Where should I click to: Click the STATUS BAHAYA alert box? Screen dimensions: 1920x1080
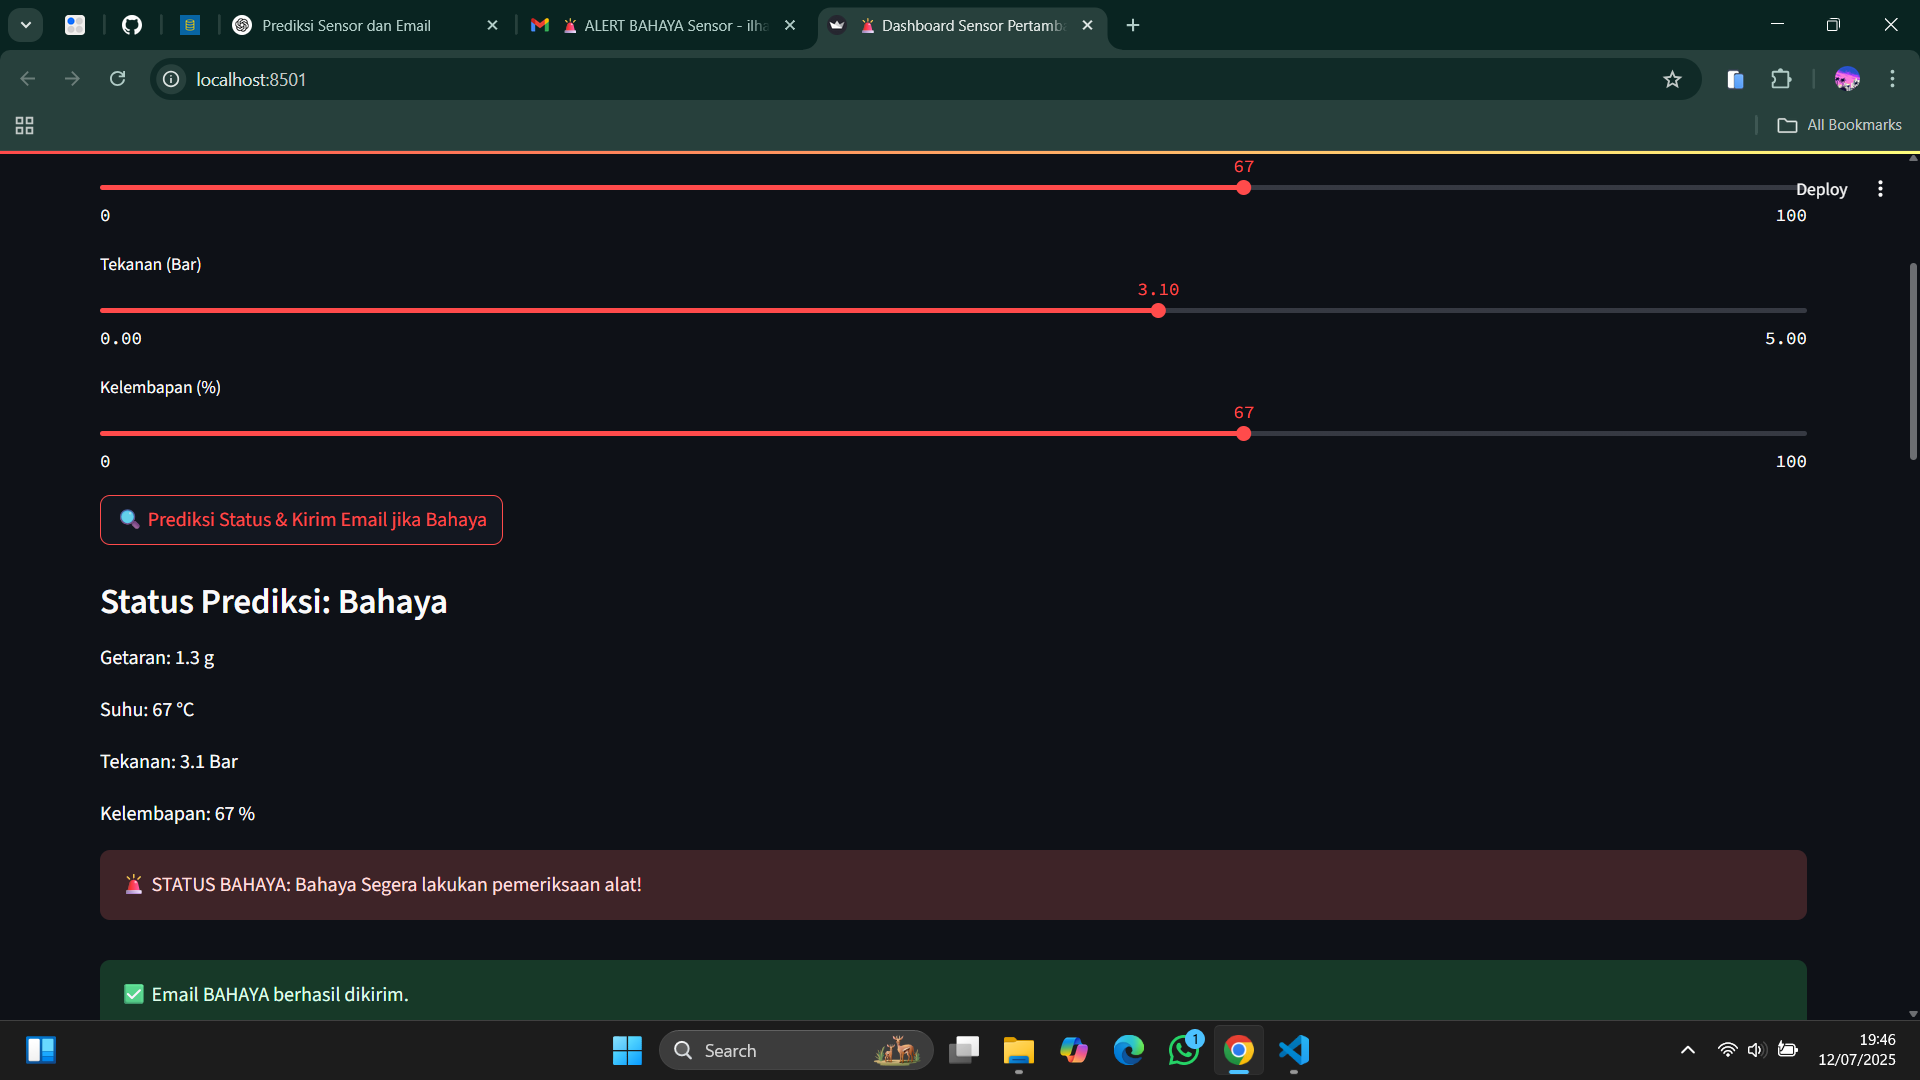tap(953, 885)
